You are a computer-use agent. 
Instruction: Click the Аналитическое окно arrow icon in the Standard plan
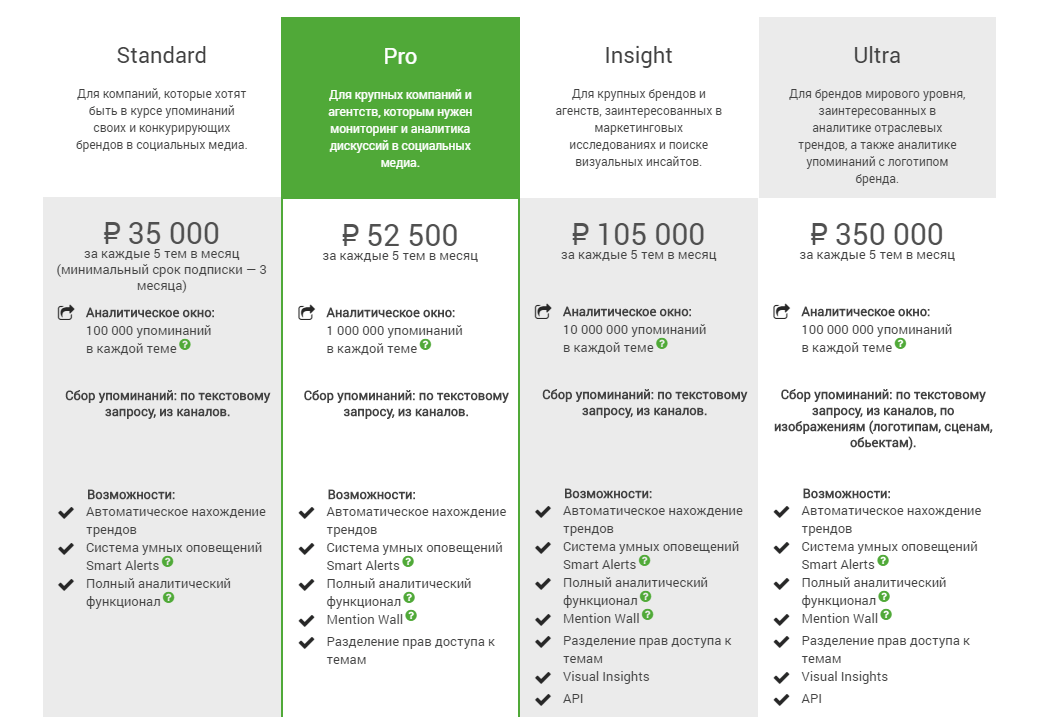tap(66, 313)
